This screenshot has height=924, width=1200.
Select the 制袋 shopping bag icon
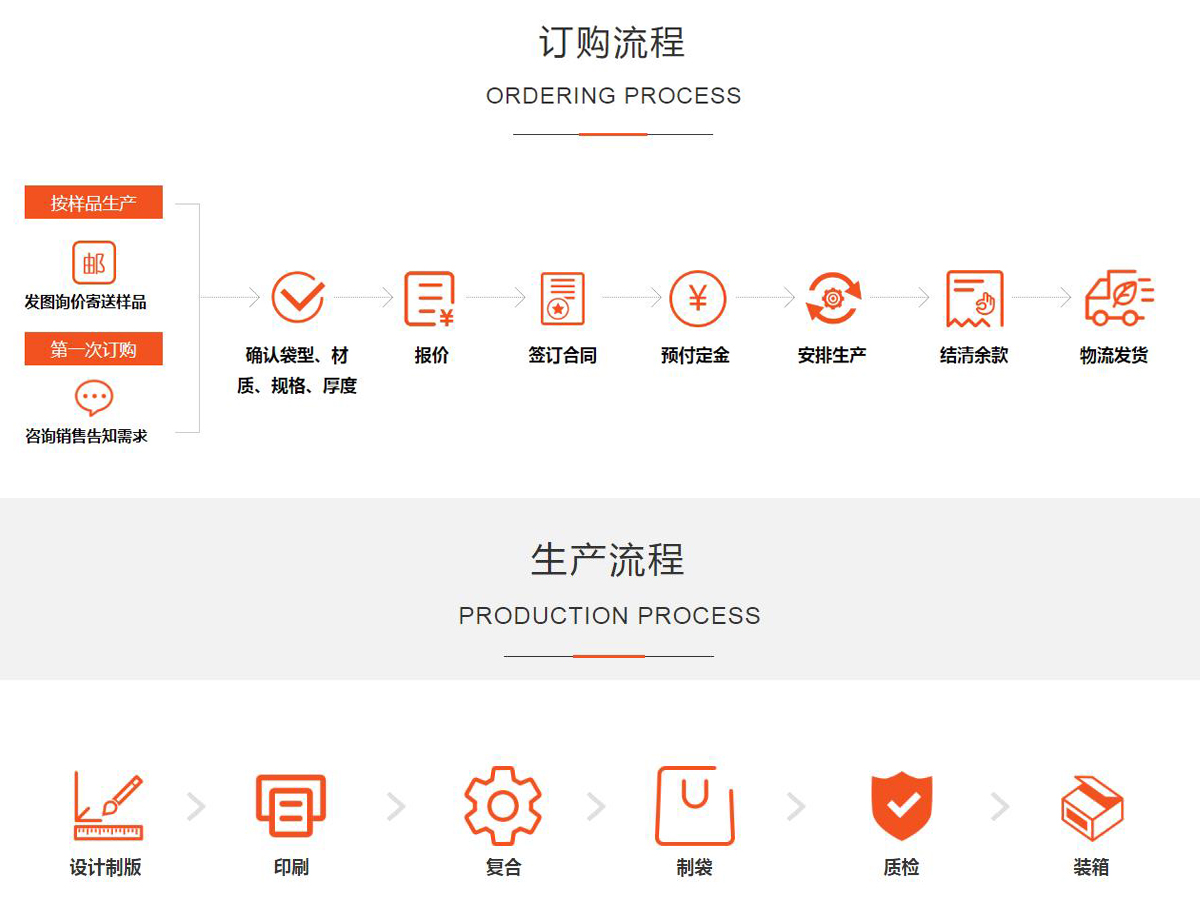click(x=695, y=806)
